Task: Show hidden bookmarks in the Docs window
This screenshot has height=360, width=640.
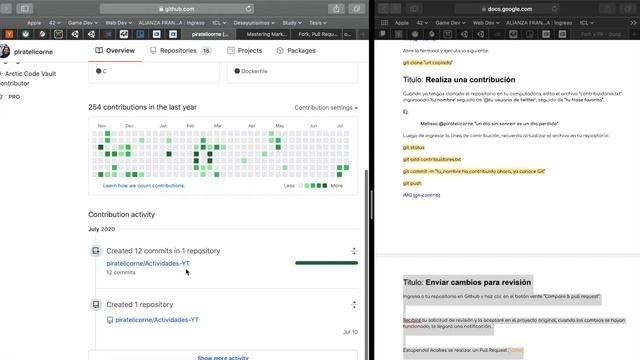Action: [633, 23]
